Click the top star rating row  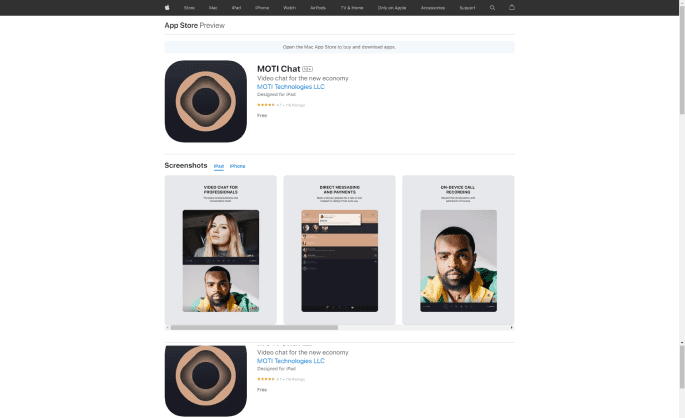281,105
